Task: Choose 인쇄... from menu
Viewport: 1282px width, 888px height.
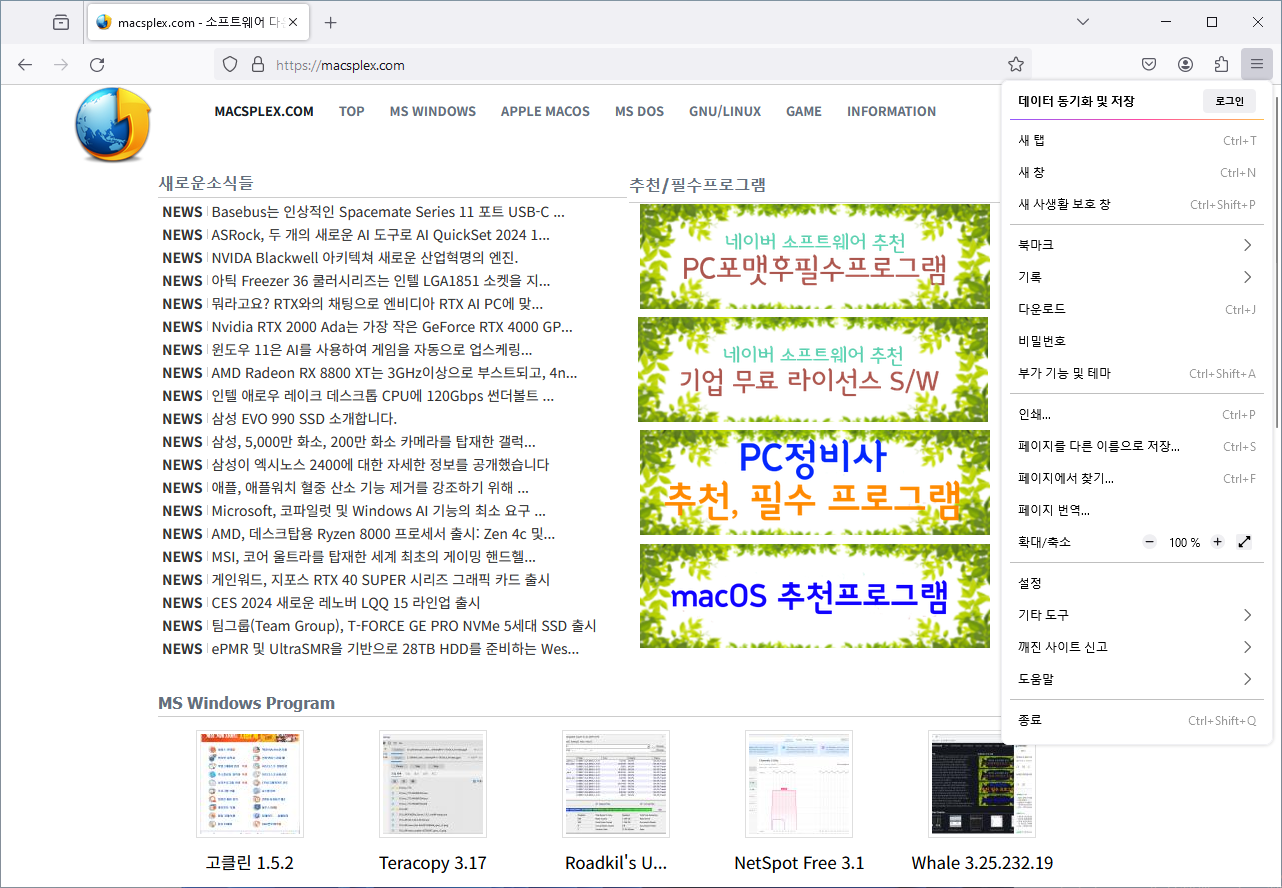Action: pyautogui.click(x=1138, y=414)
